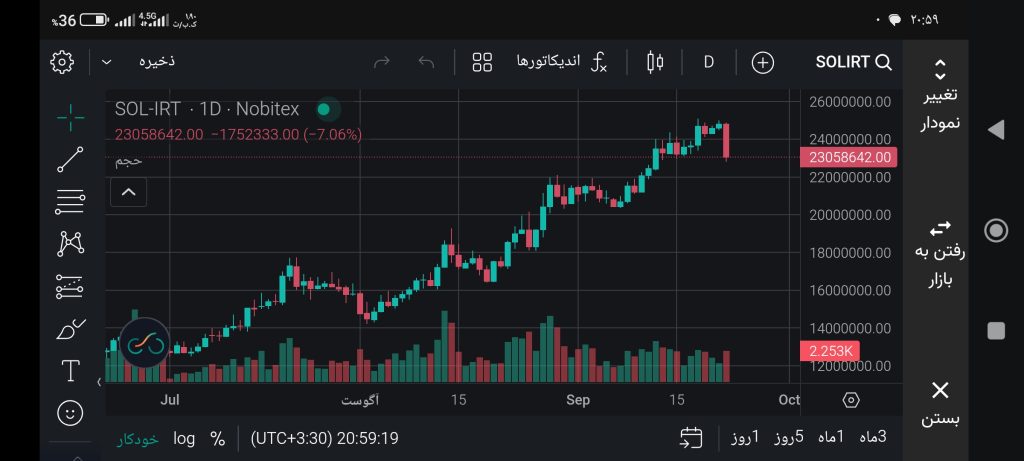Toggle log scale mode
1024x461 pixels.
(184, 438)
